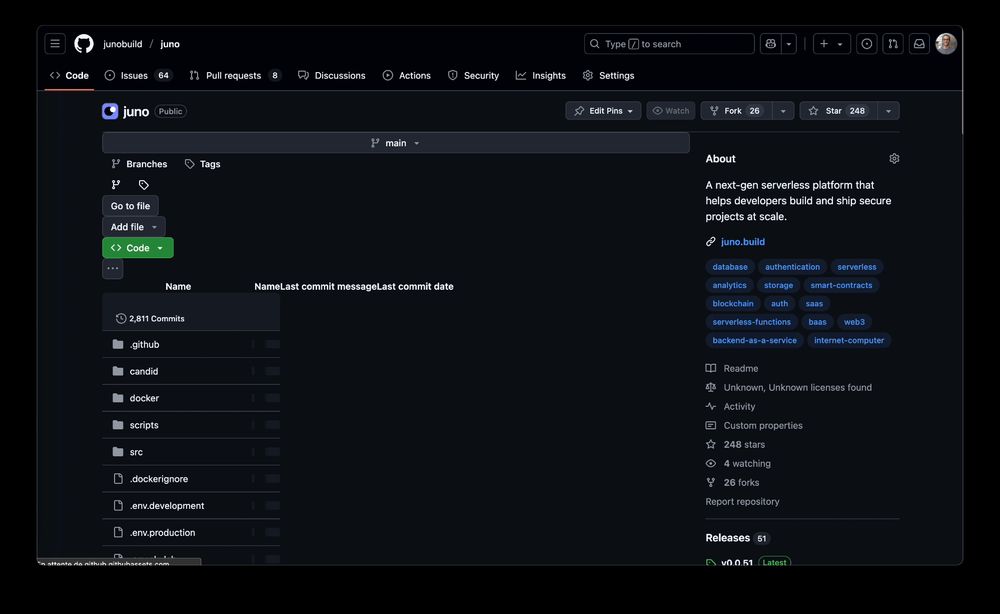
Task: Click the .github folder icon
Action: tap(118, 344)
